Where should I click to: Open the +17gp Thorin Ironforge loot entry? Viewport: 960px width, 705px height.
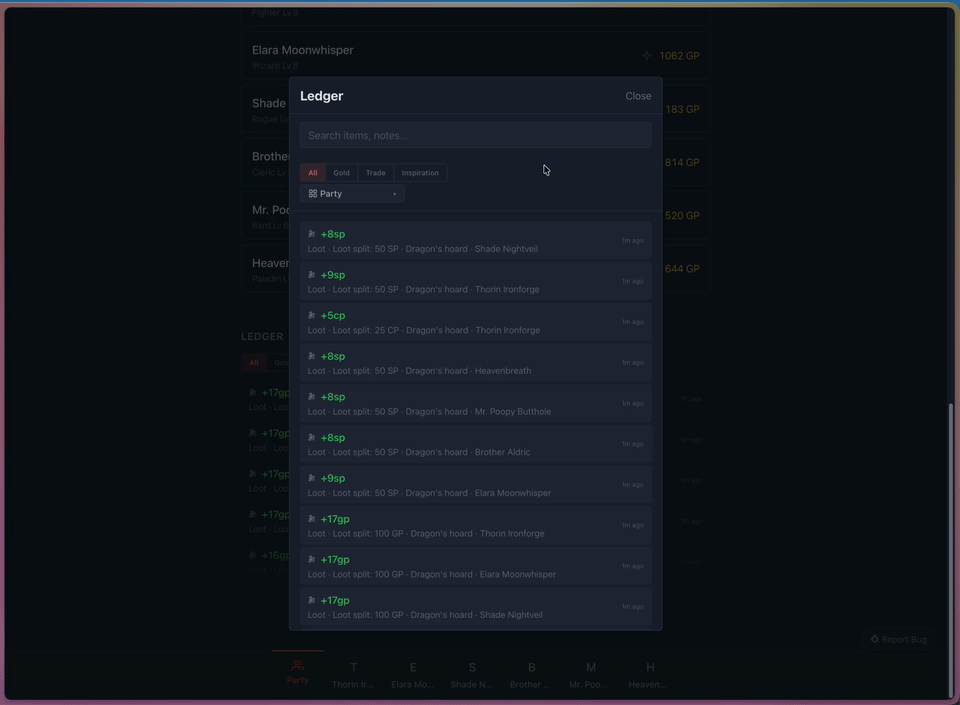point(476,526)
